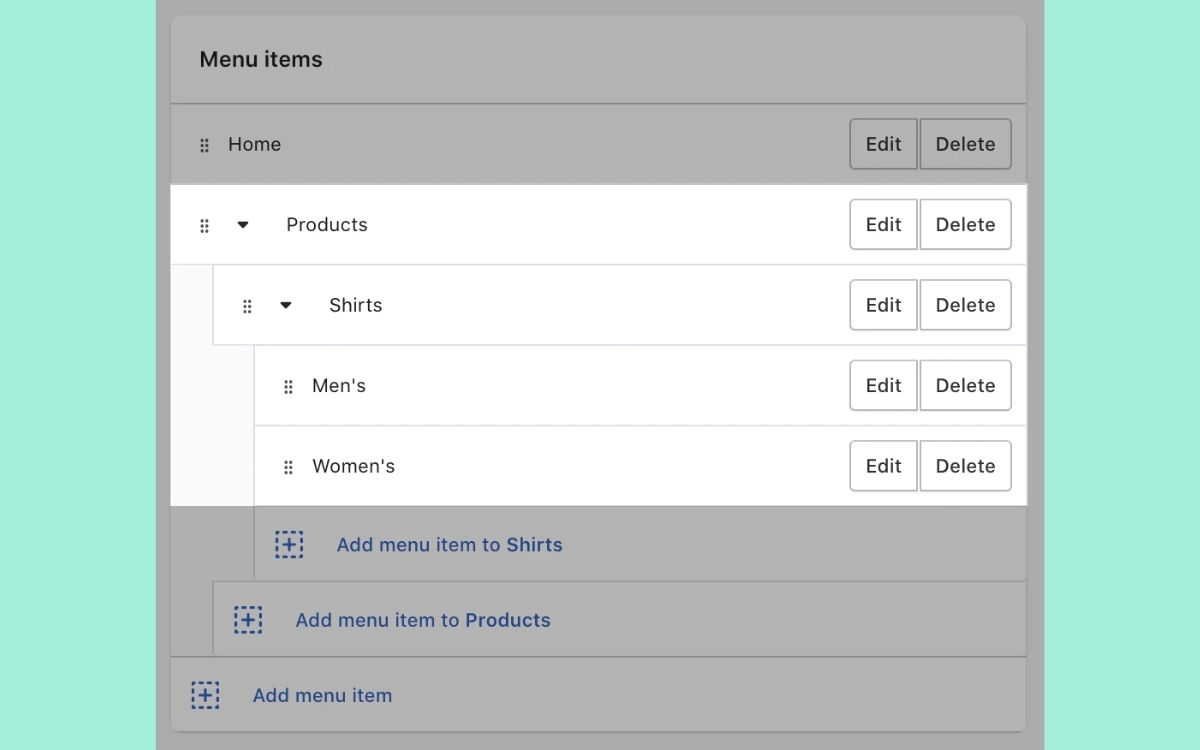Viewport: 1200px width, 750px height.
Task: Edit the Men's menu item
Action: [883, 385]
